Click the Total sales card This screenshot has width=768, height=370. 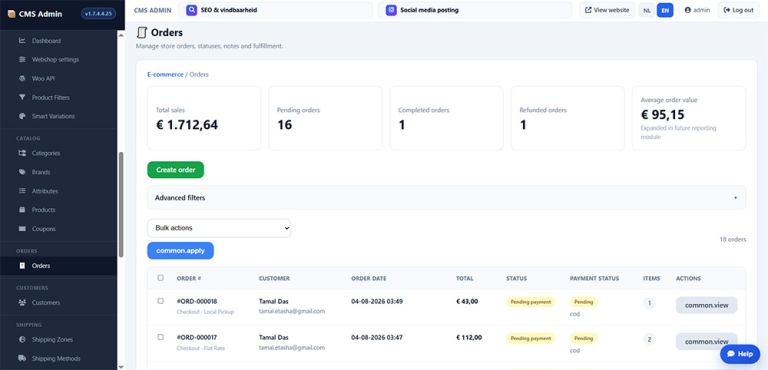click(204, 118)
